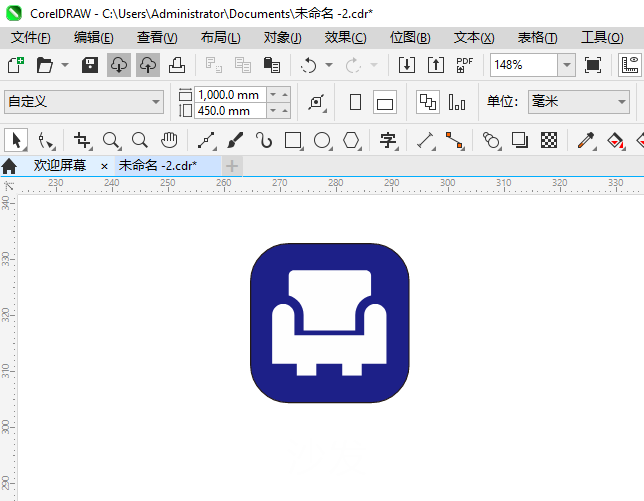Image resolution: width=644 pixels, height=501 pixels.
Task: Select the Ellipse tool
Action: tap(322, 140)
